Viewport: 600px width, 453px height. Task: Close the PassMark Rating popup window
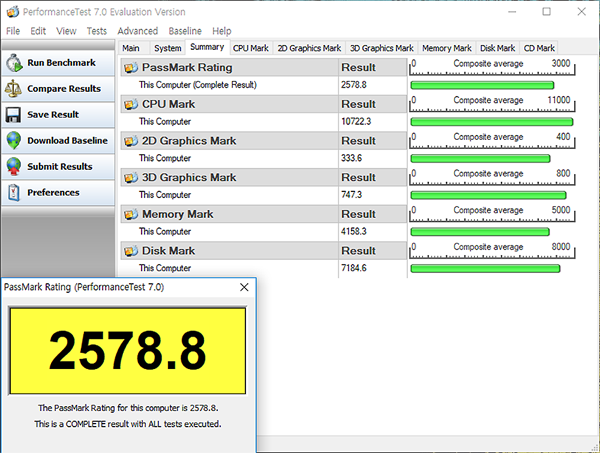tap(244, 287)
